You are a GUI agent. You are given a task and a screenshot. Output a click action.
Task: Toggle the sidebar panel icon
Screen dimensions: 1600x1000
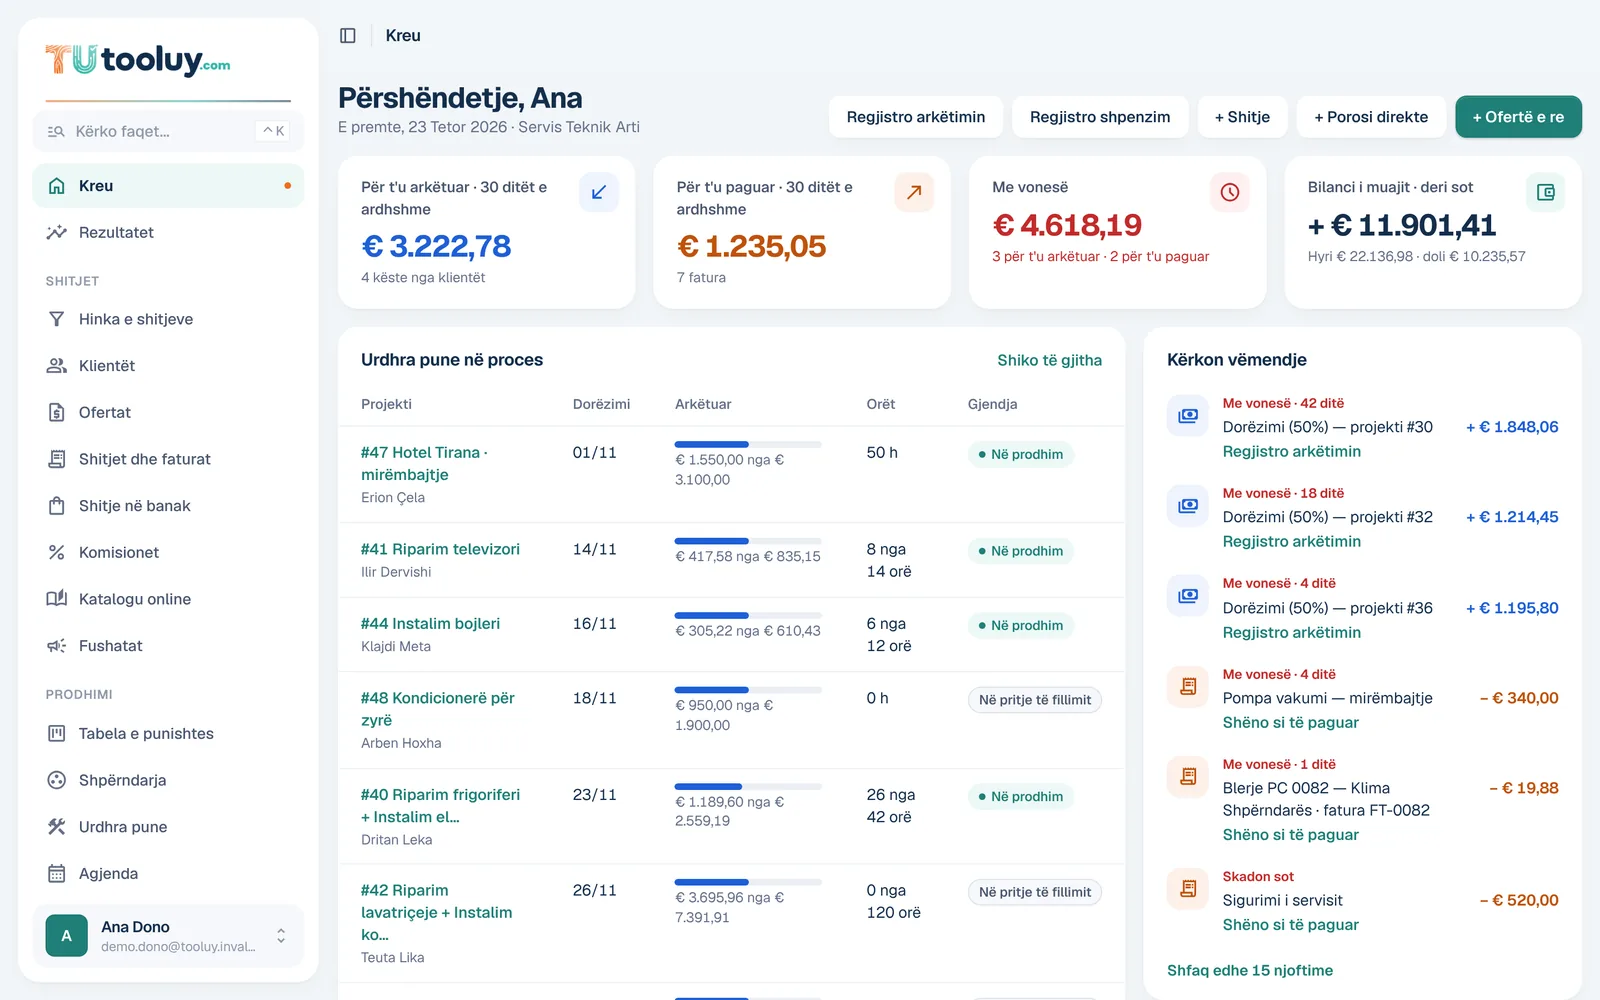(x=348, y=36)
